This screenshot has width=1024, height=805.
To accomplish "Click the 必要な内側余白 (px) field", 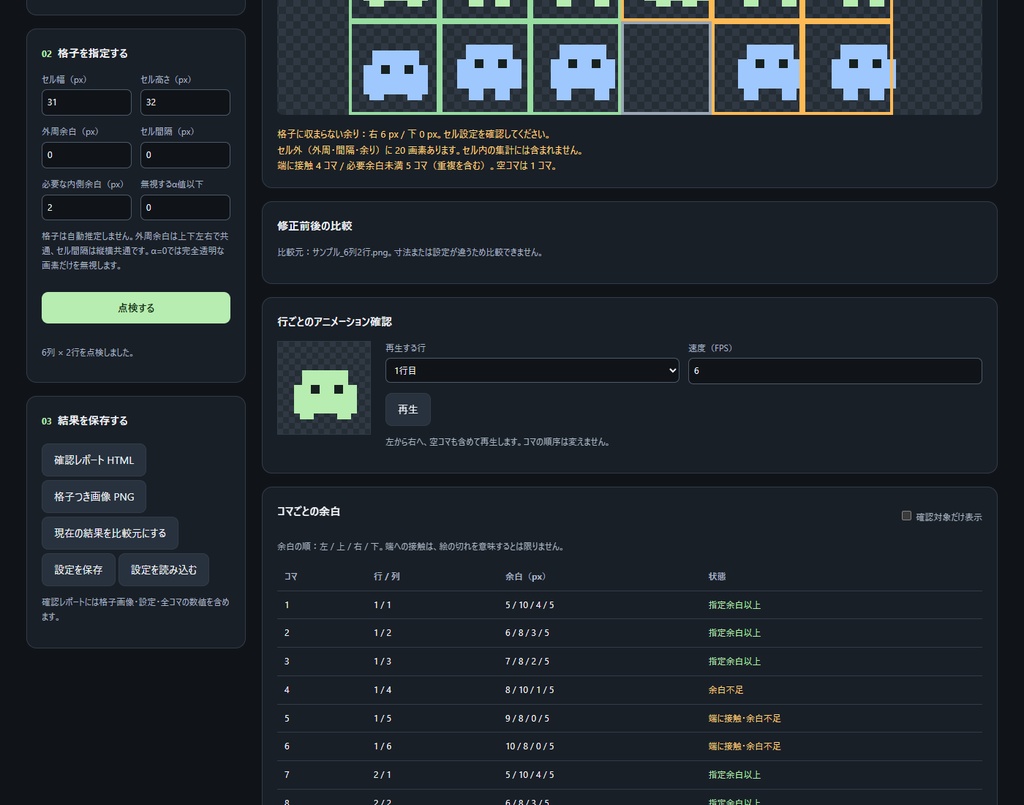I will click(x=86, y=208).
